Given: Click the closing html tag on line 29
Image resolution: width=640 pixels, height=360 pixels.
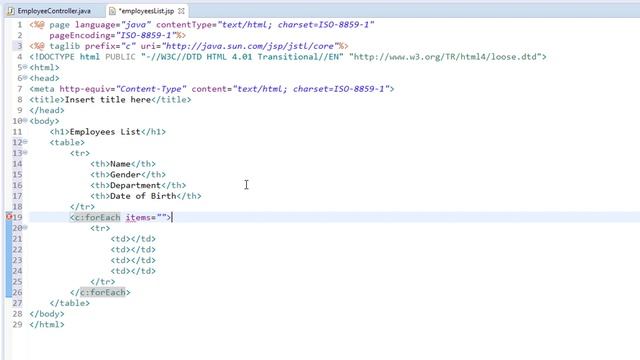Looking at the screenshot, I should point(47,324).
